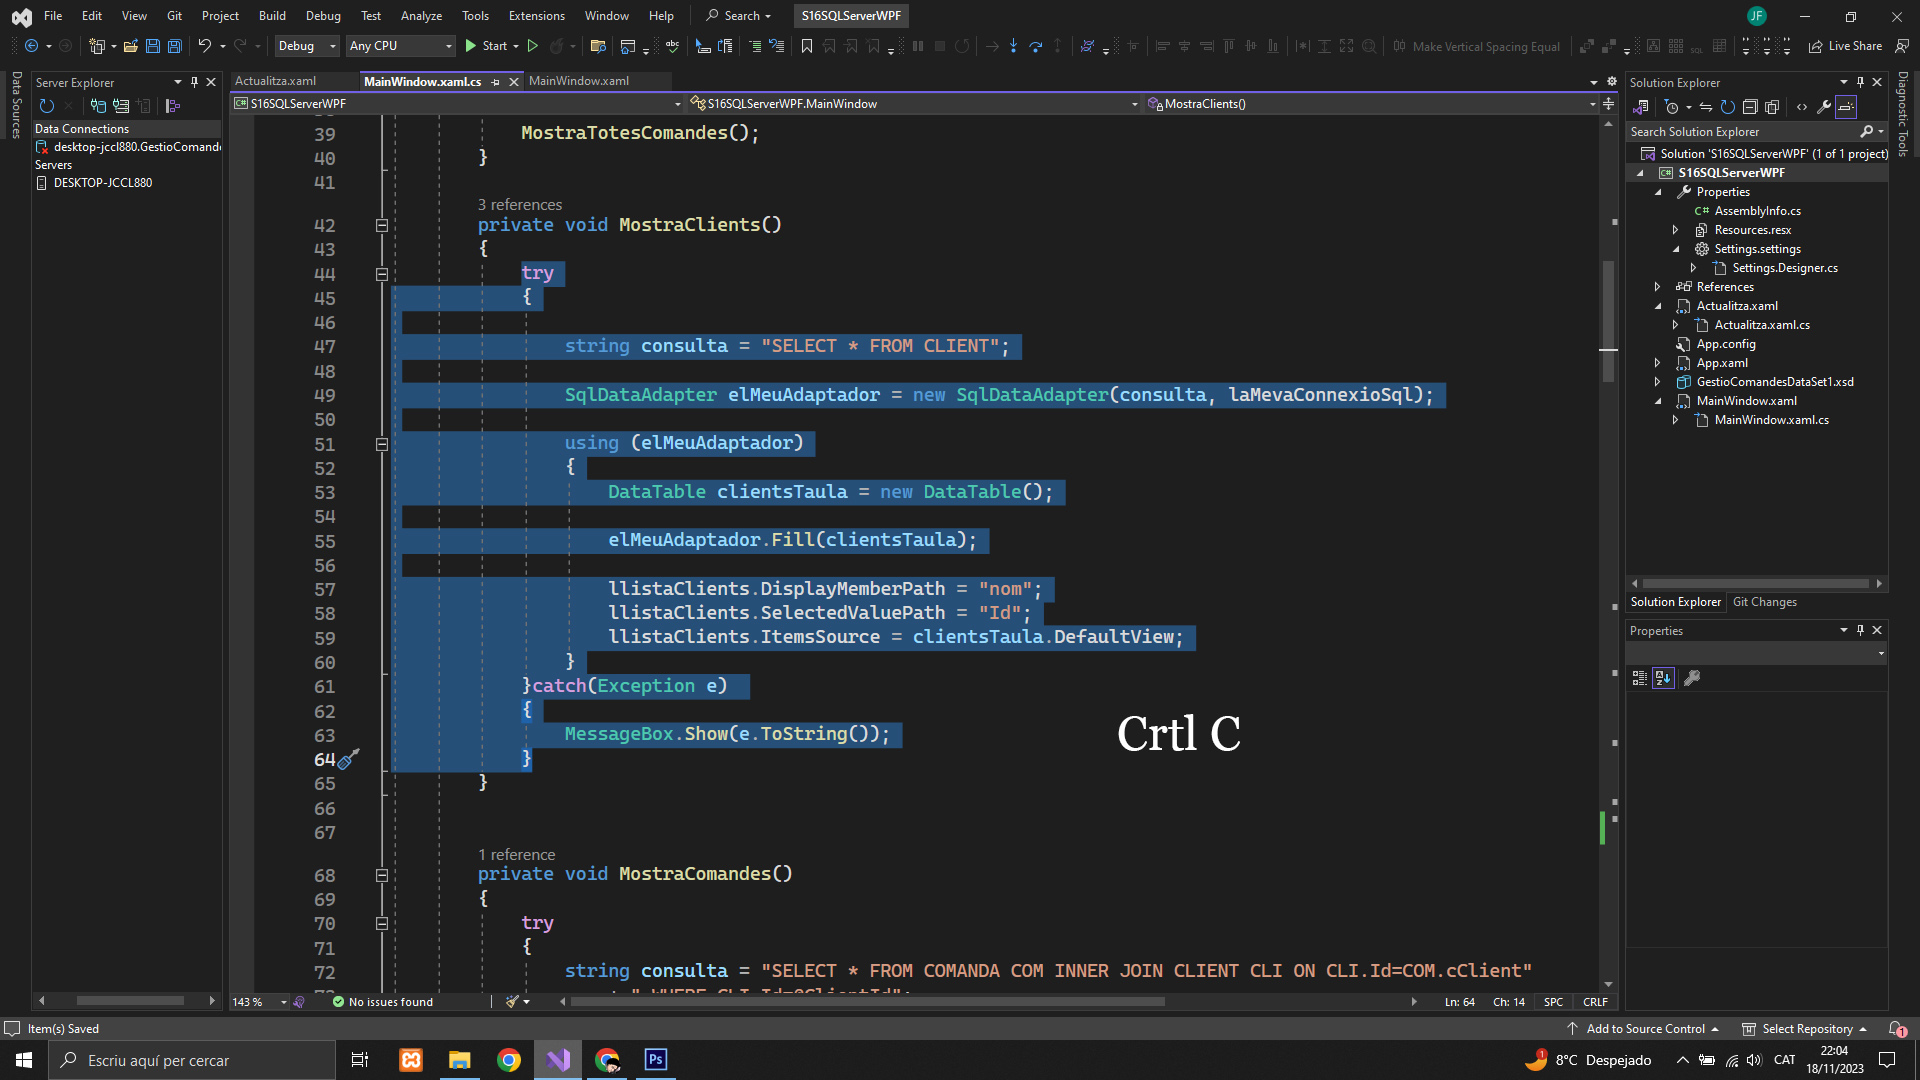Image resolution: width=1920 pixels, height=1080 pixels.
Task: Click Sync with Active Document icon
Action: pos(1706,107)
